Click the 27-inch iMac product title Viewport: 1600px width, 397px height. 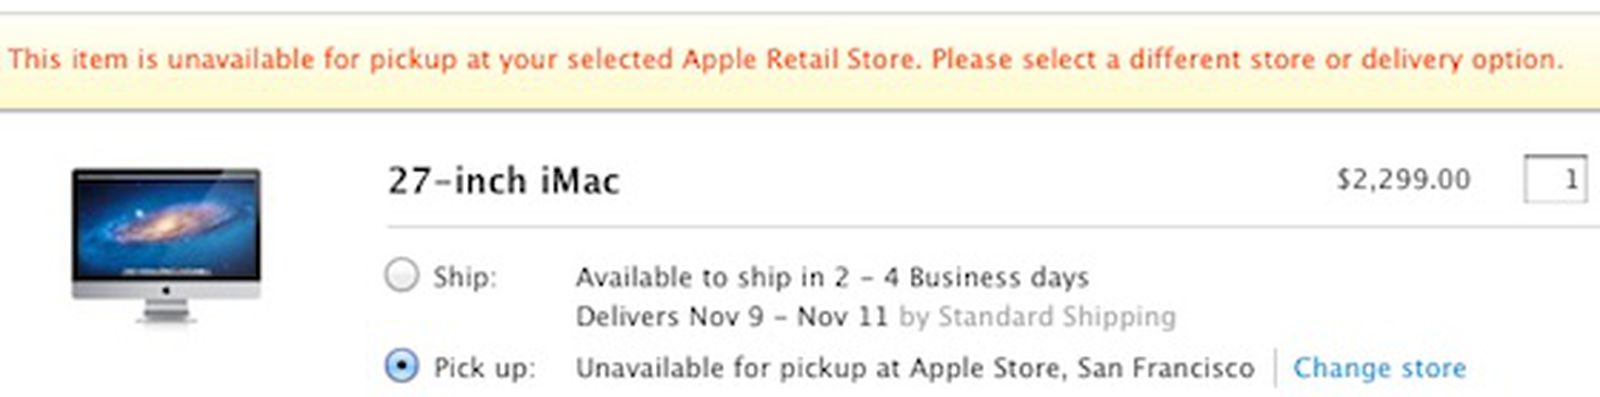click(x=503, y=181)
